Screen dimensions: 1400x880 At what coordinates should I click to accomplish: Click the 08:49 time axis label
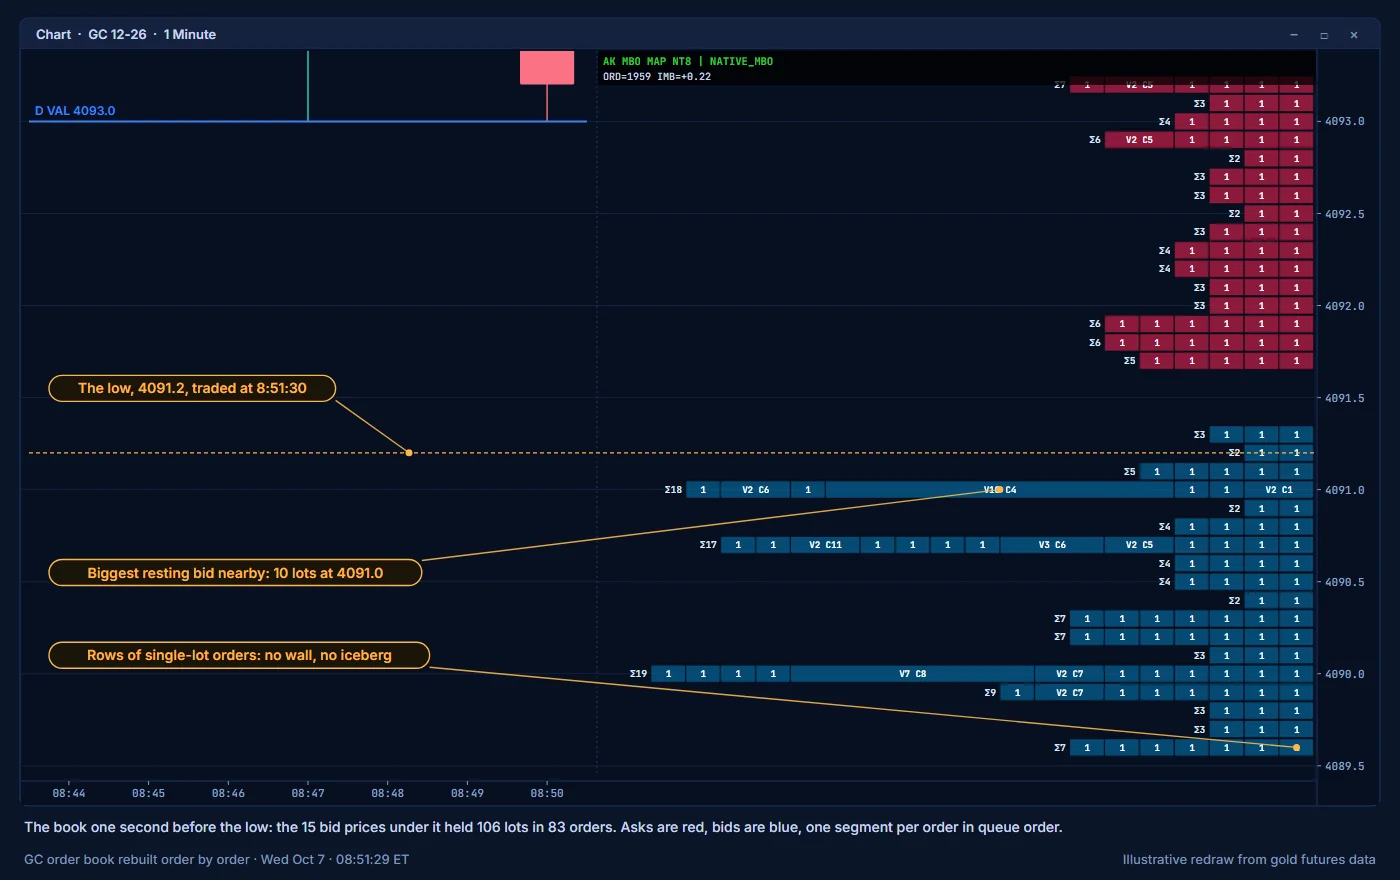[x=467, y=793]
